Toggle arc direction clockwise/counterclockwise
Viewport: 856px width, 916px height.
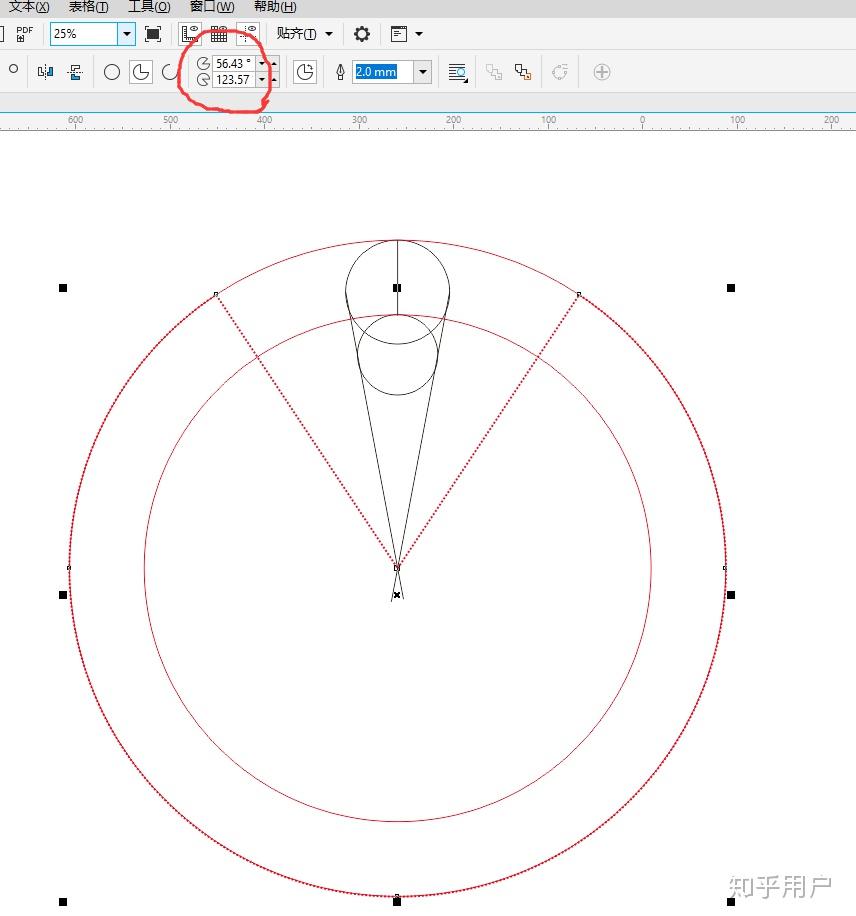(x=305, y=71)
